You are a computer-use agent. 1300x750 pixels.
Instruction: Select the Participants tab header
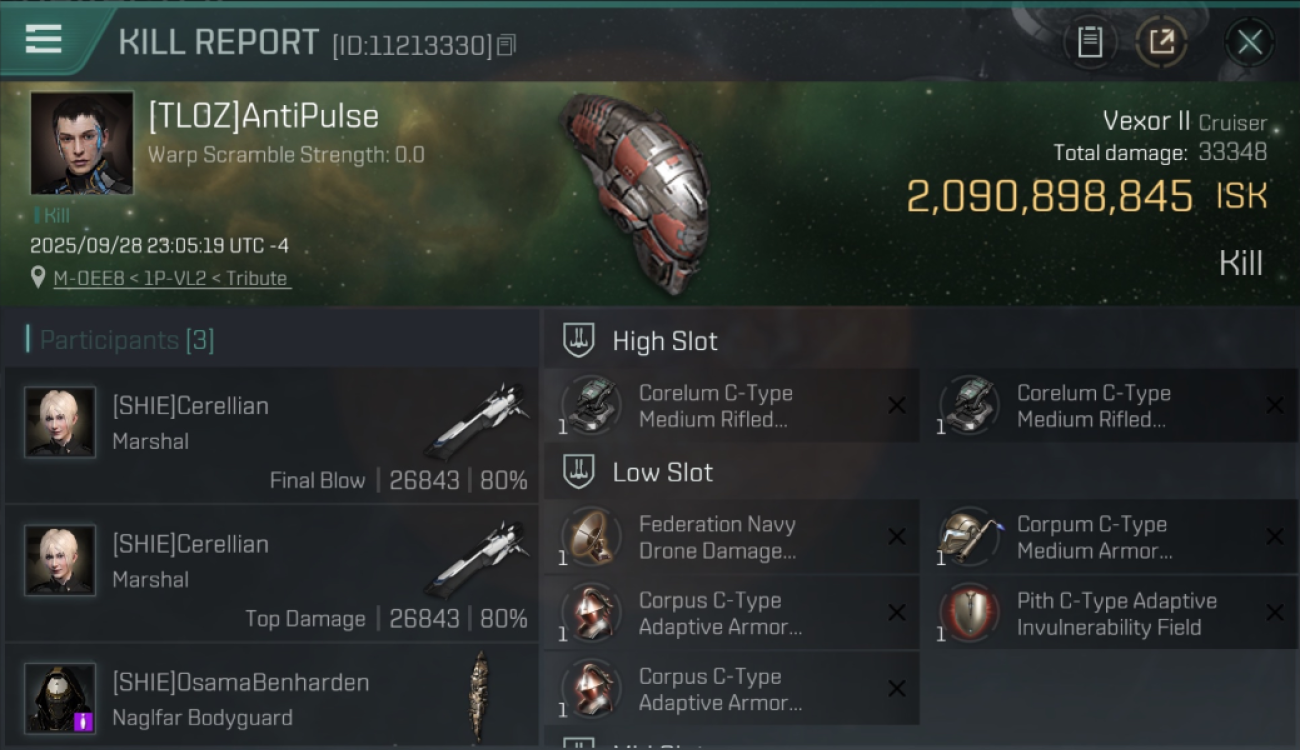[126, 340]
